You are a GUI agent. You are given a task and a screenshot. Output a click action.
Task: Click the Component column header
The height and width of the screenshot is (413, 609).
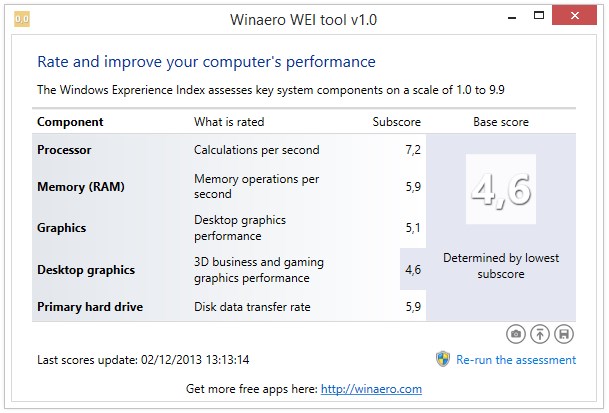[x=70, y=122]
